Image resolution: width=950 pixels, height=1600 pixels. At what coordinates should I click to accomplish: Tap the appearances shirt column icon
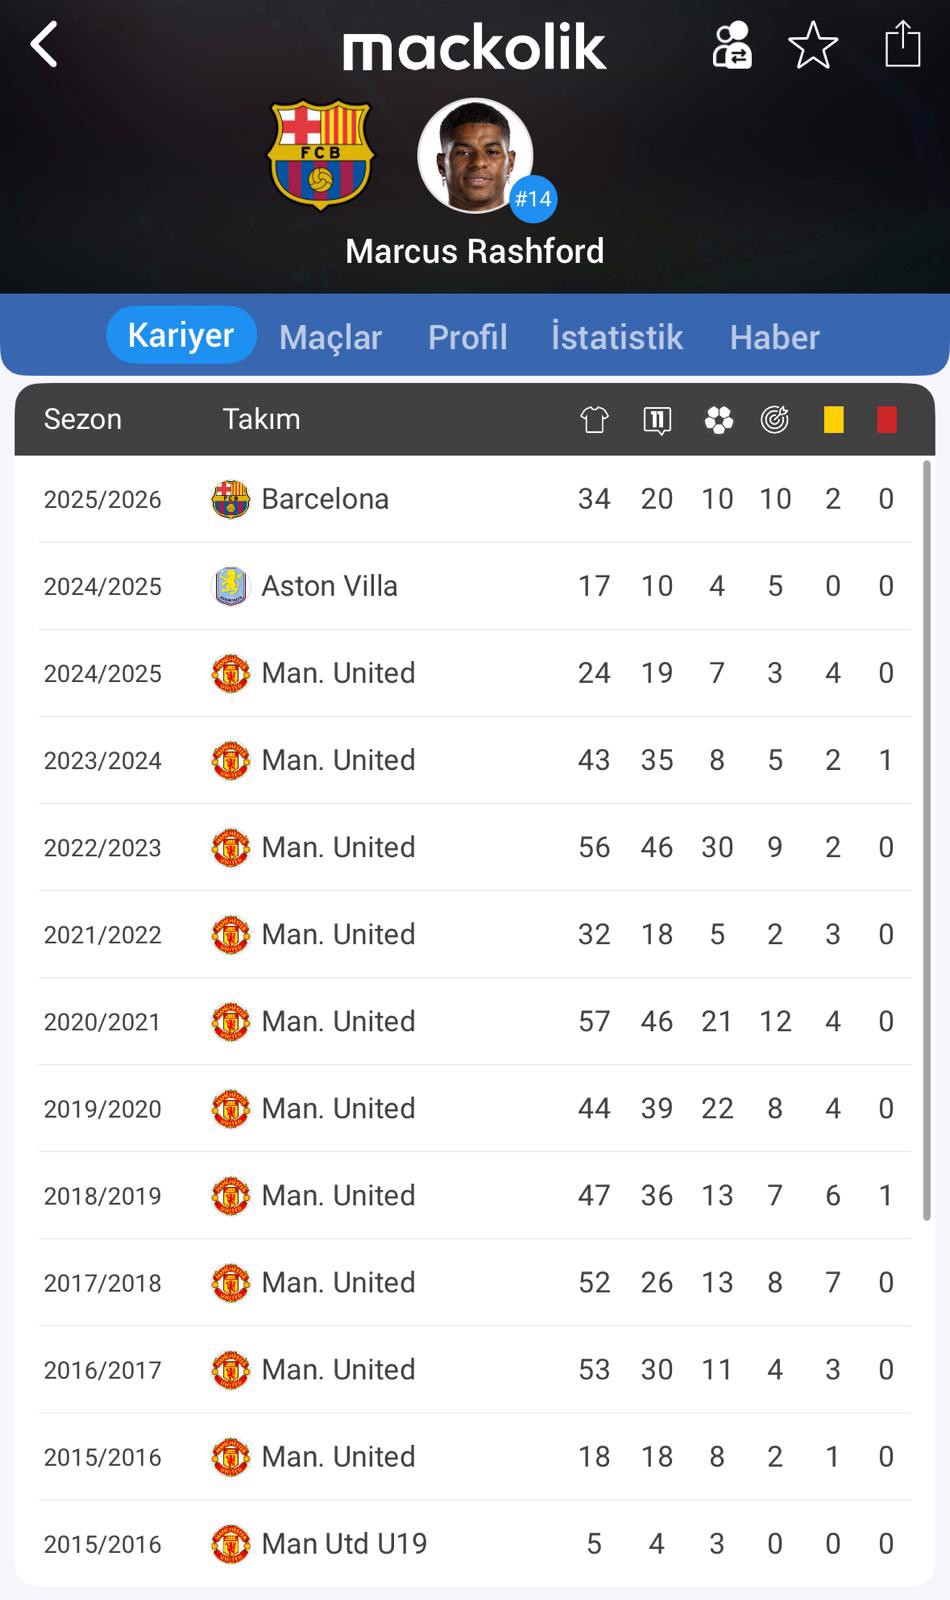[x=595, y=420]
